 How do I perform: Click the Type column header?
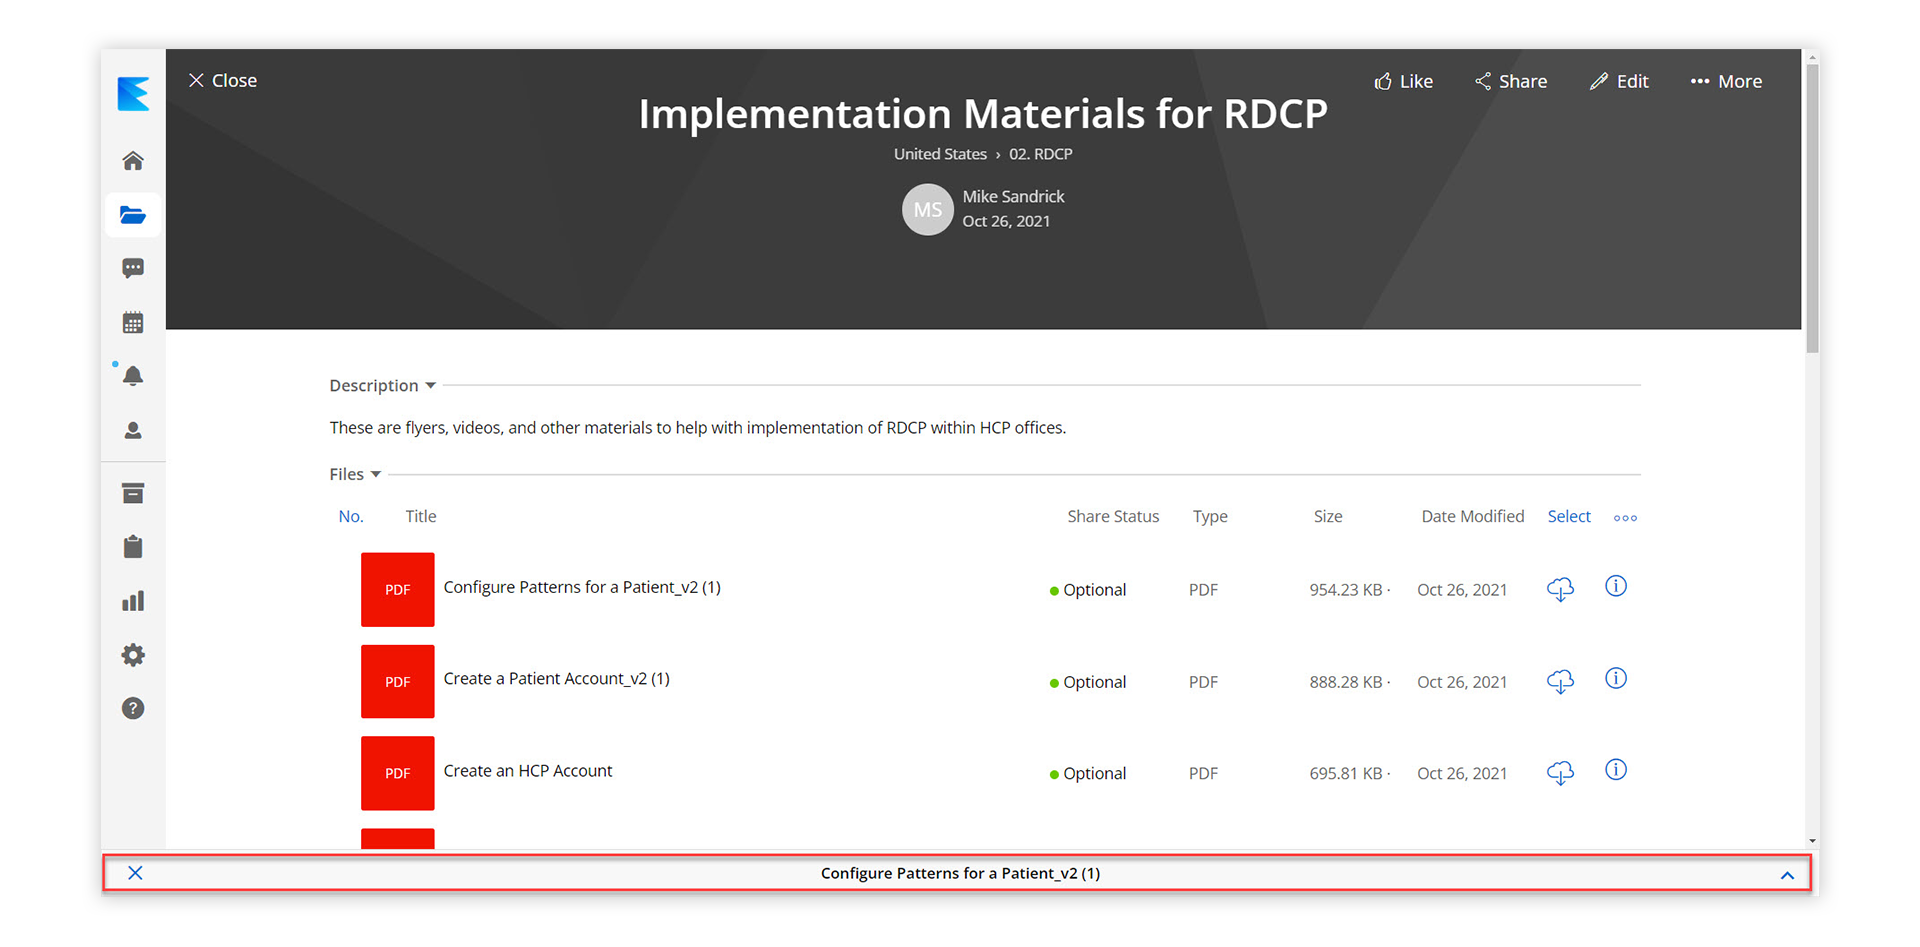1210,517
